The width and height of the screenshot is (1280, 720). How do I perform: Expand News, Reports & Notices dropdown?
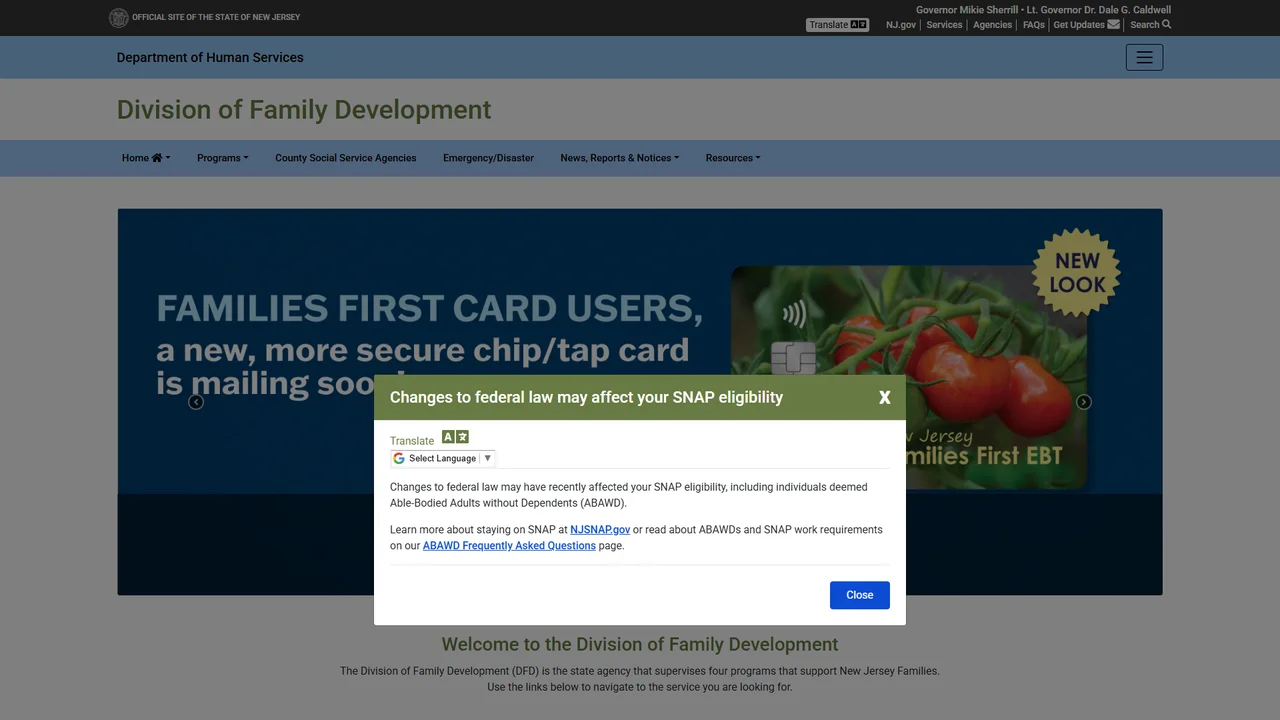click(619, 158)
